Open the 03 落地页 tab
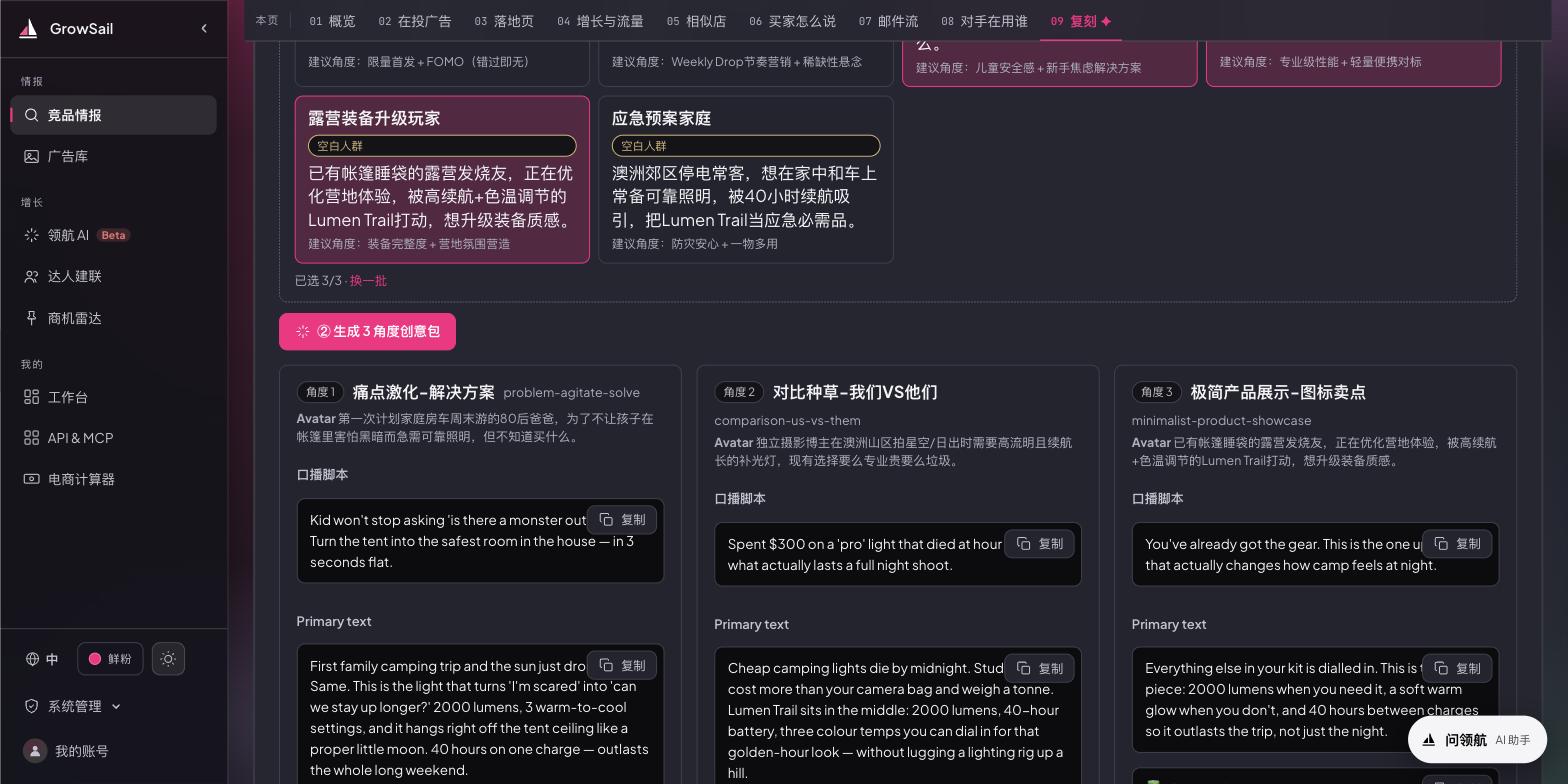 click(x=504, y=21)
